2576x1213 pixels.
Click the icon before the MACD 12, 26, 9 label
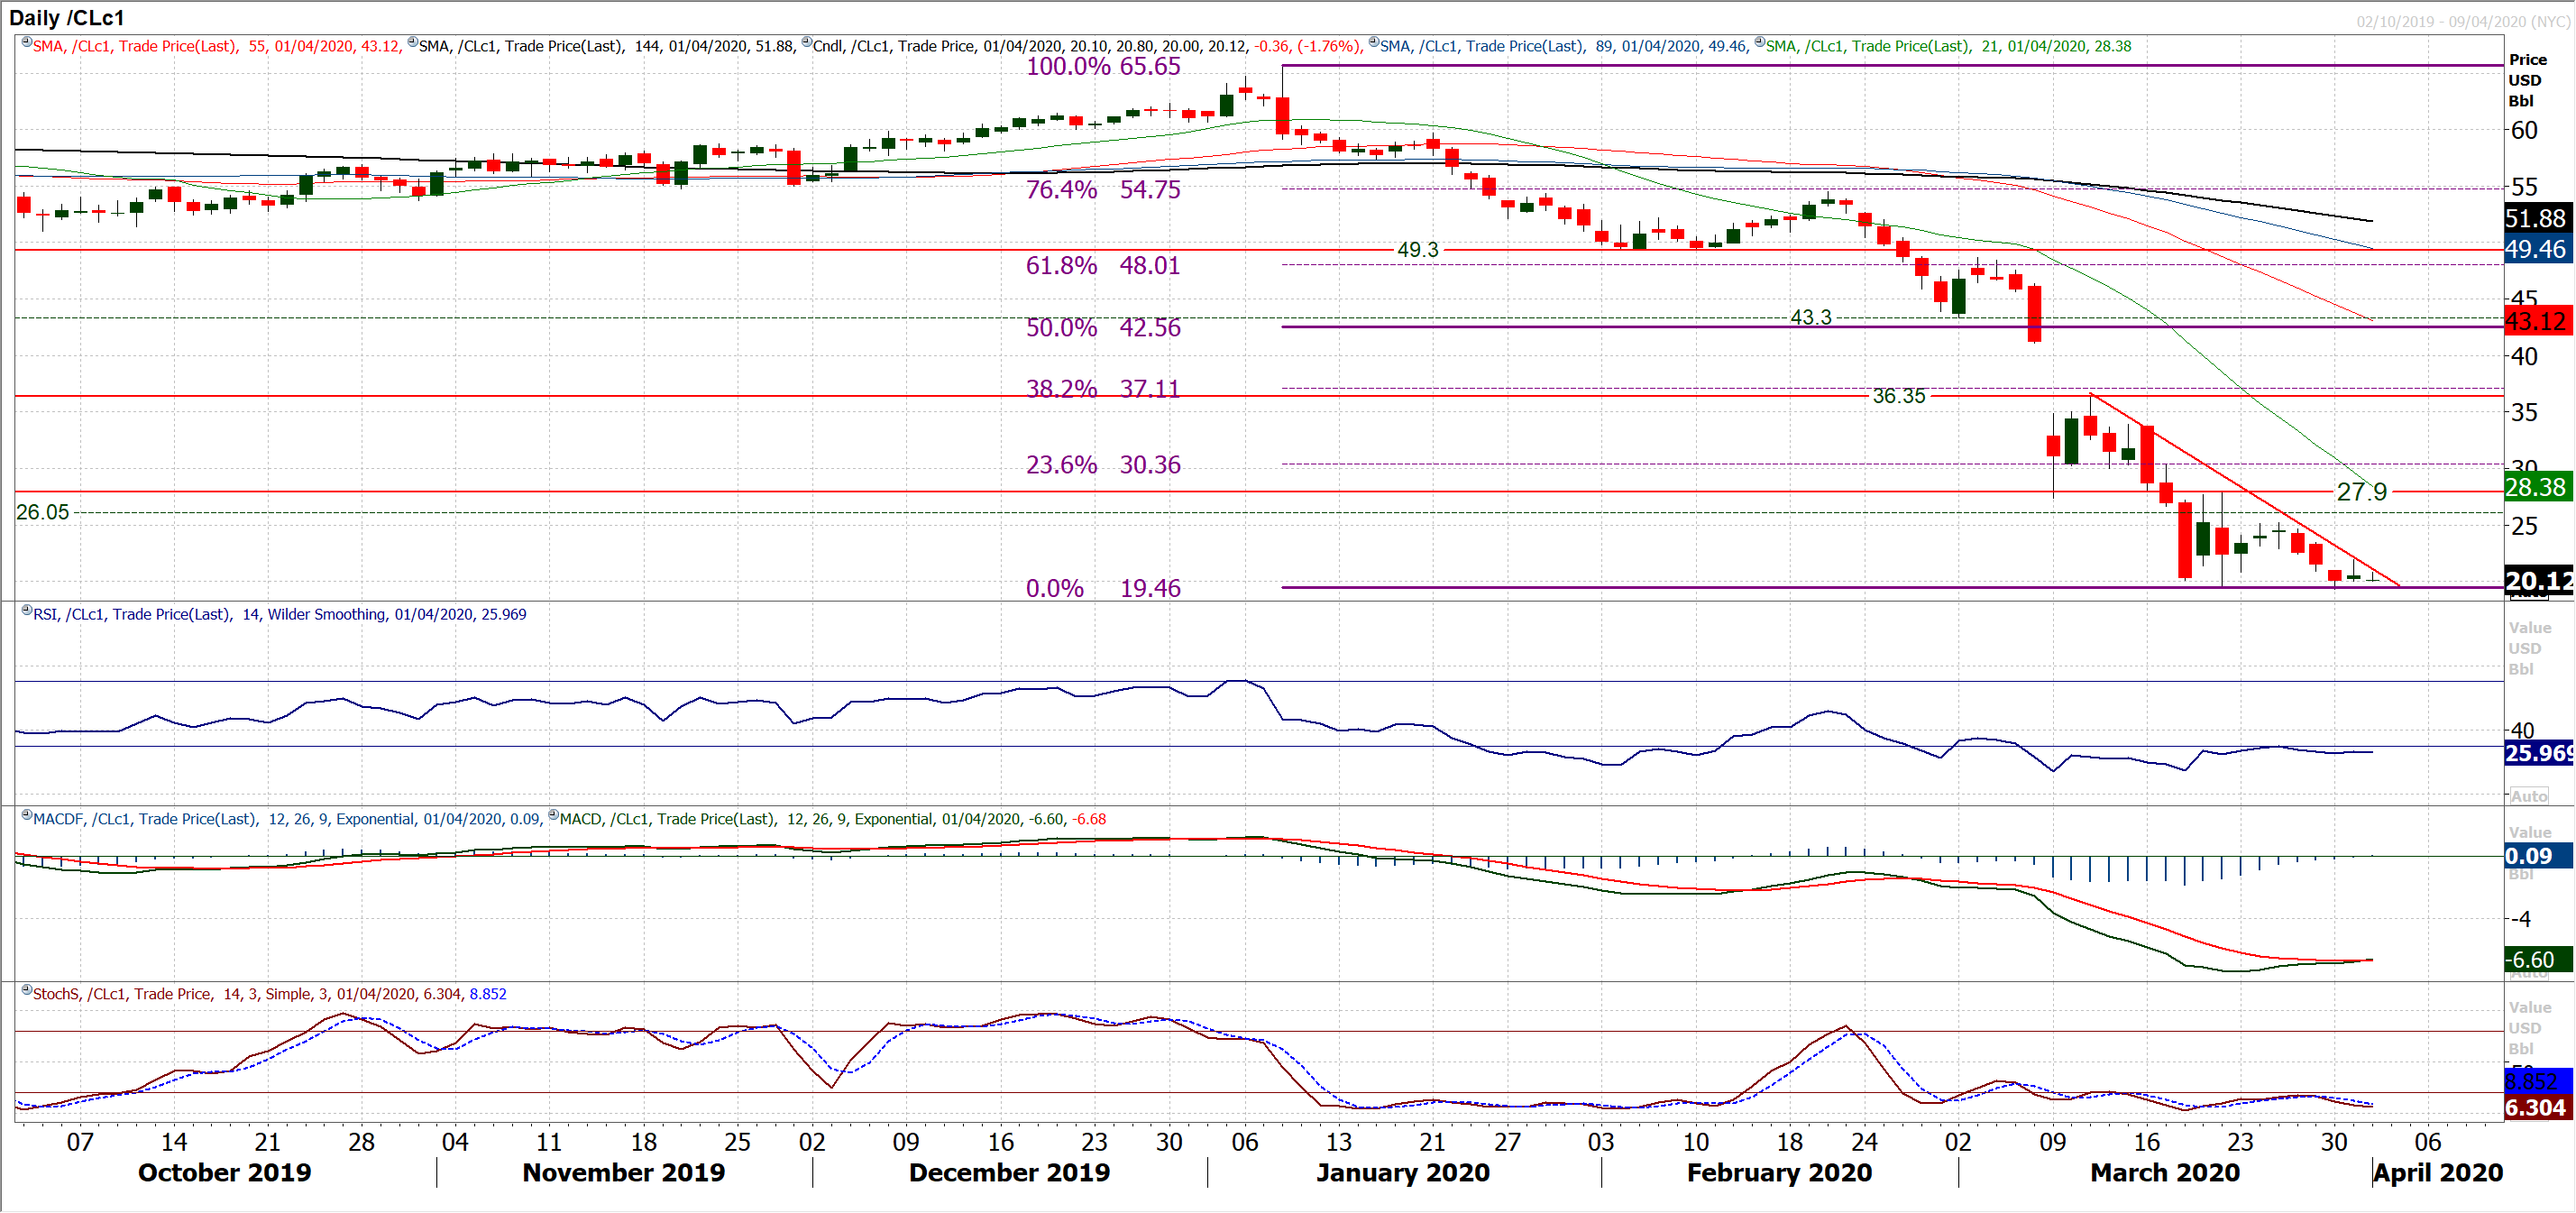coord(553,815)
